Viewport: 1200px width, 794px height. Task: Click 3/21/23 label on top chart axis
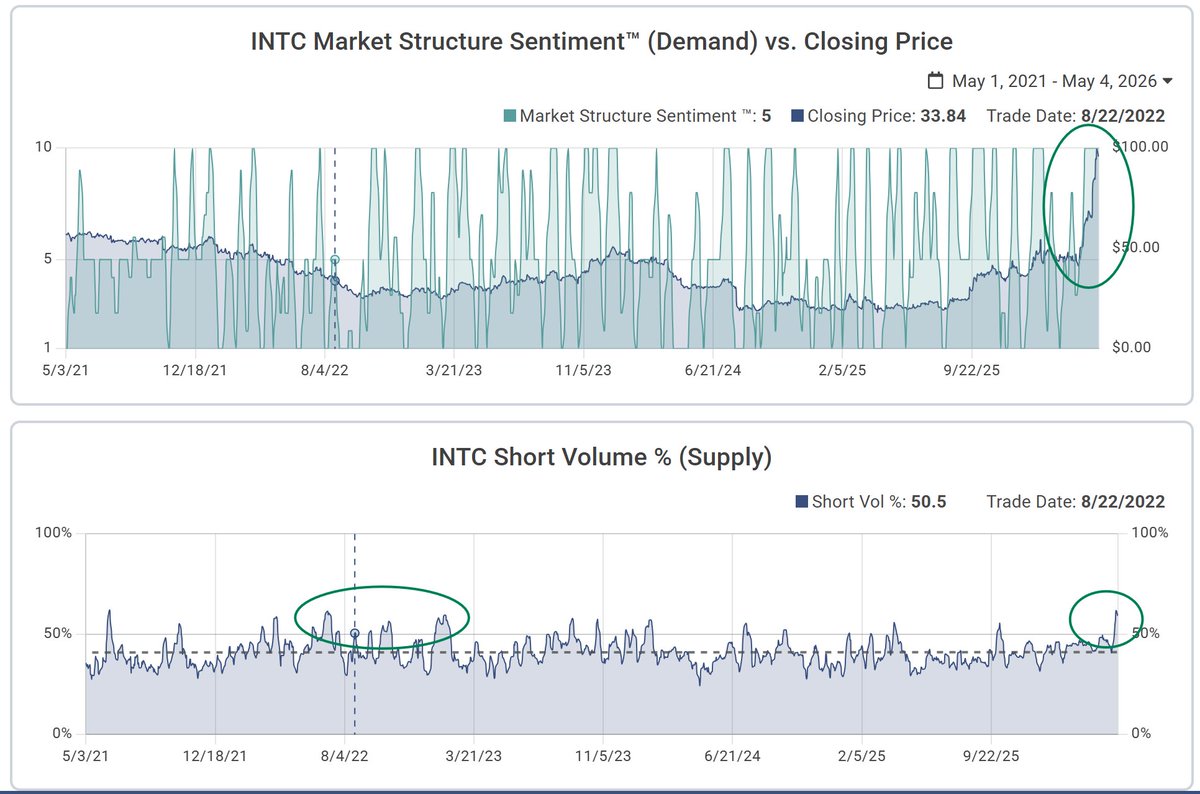(454, 369)
